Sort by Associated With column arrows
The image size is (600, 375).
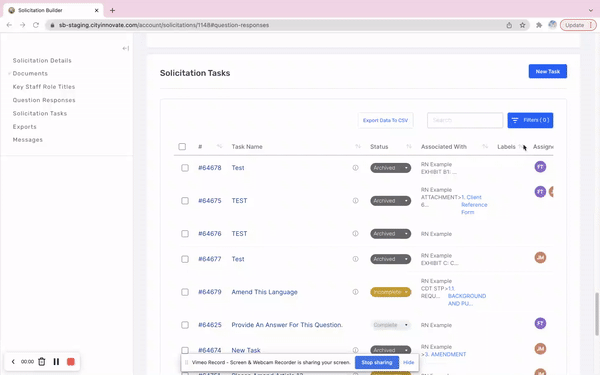click(x=485, y=146)
